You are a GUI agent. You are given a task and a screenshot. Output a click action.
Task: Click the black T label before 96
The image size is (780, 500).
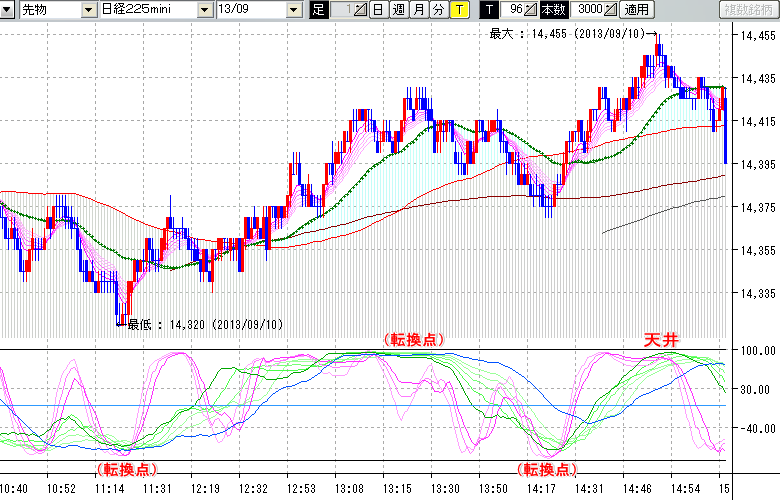tap(489, 10)
